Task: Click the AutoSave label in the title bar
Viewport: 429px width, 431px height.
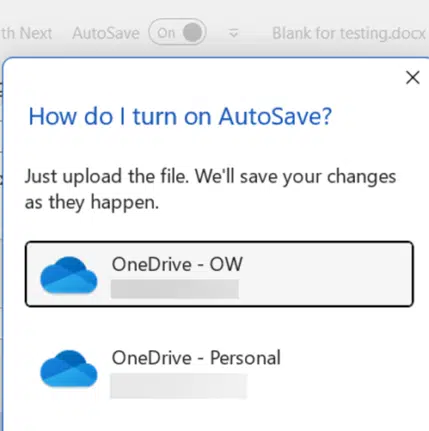Action: click(106, 33)
